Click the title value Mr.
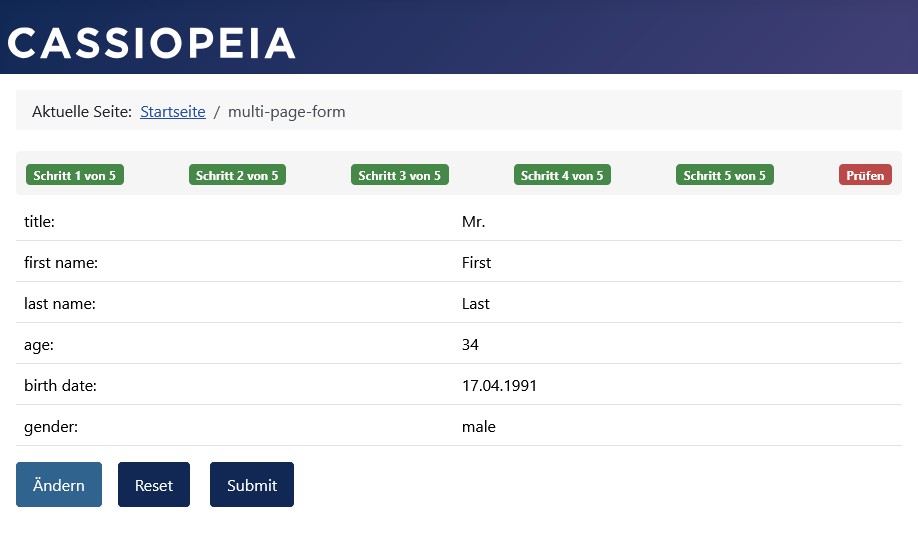This screenshot has height=540, width=918. pos(474,222)
